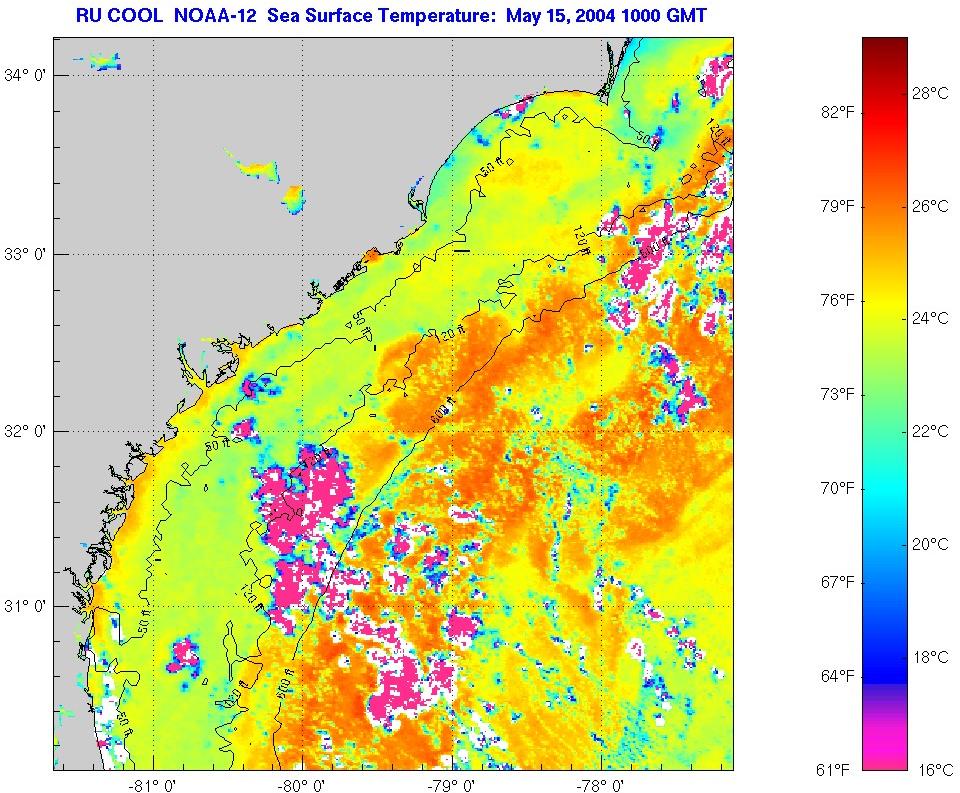Click the 22°C colorbar label
Image resolution: width=960 pixels, height=793 pixels.
click(x=930, y=431)
